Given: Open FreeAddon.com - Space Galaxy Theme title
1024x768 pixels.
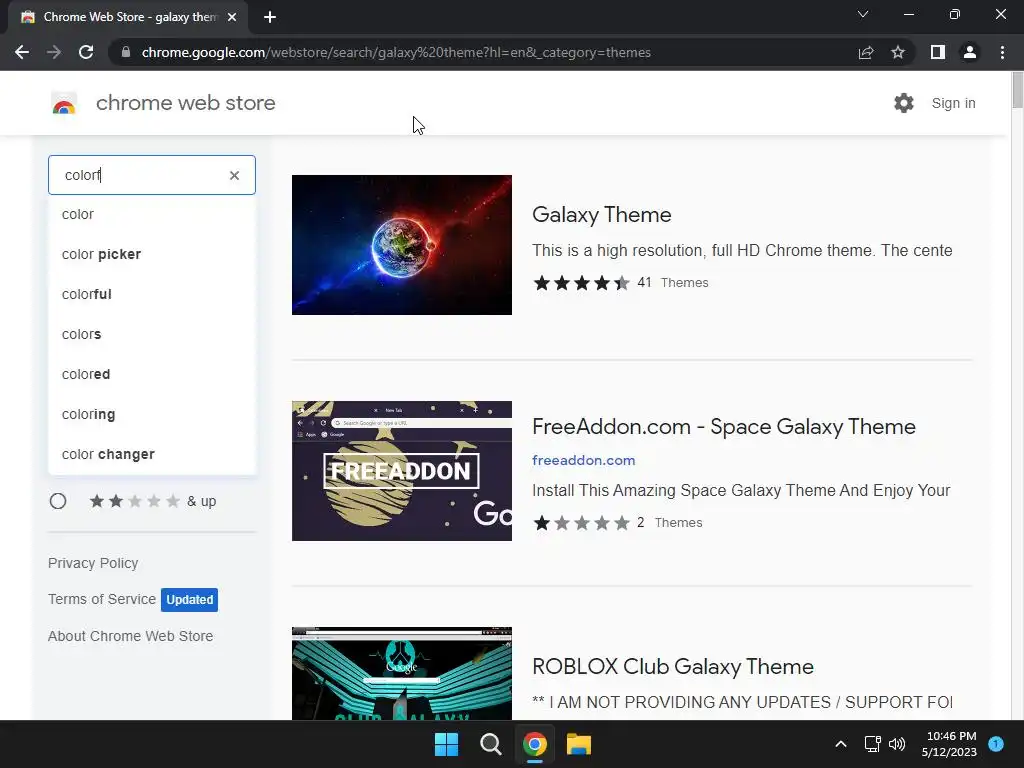Looking at the screenshot, I should [724, 426].
